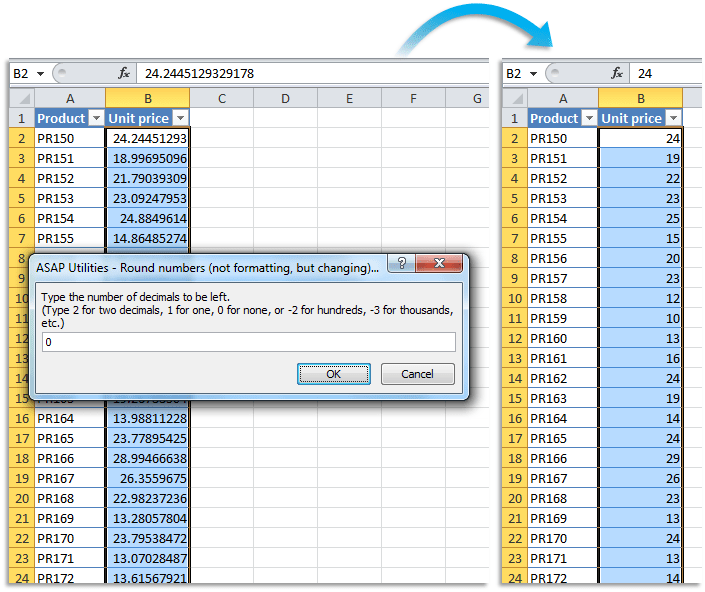The image size is (705, 592).
Task: Click OK in the Round numbers dialog
Action: tap(334, 374)
